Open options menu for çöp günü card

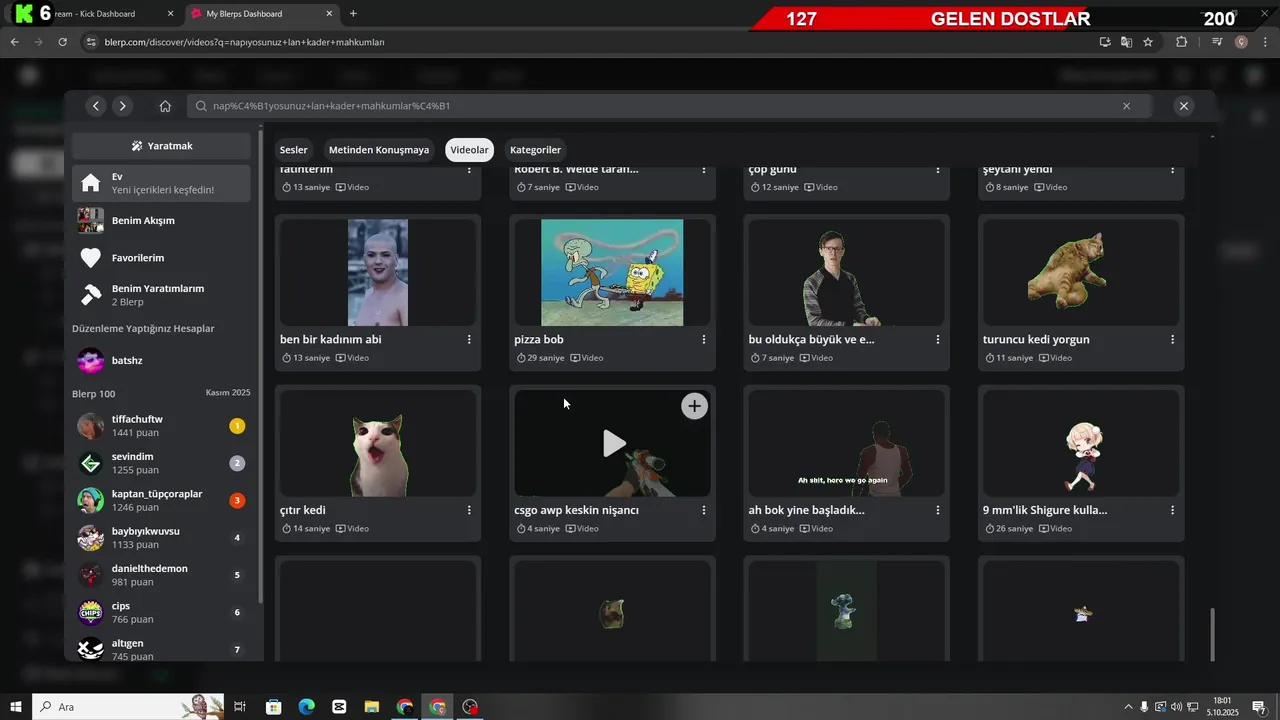pos(938,170)
